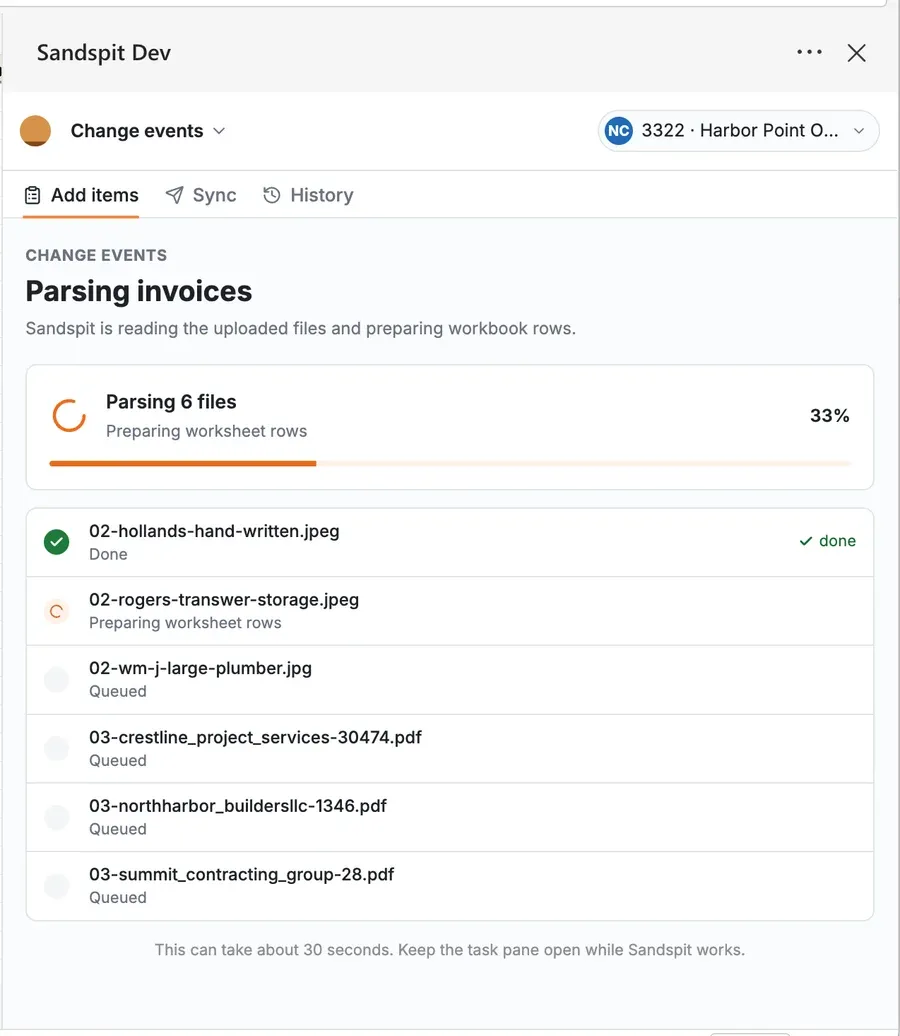Click the done status label

click(x=827, y=541)
